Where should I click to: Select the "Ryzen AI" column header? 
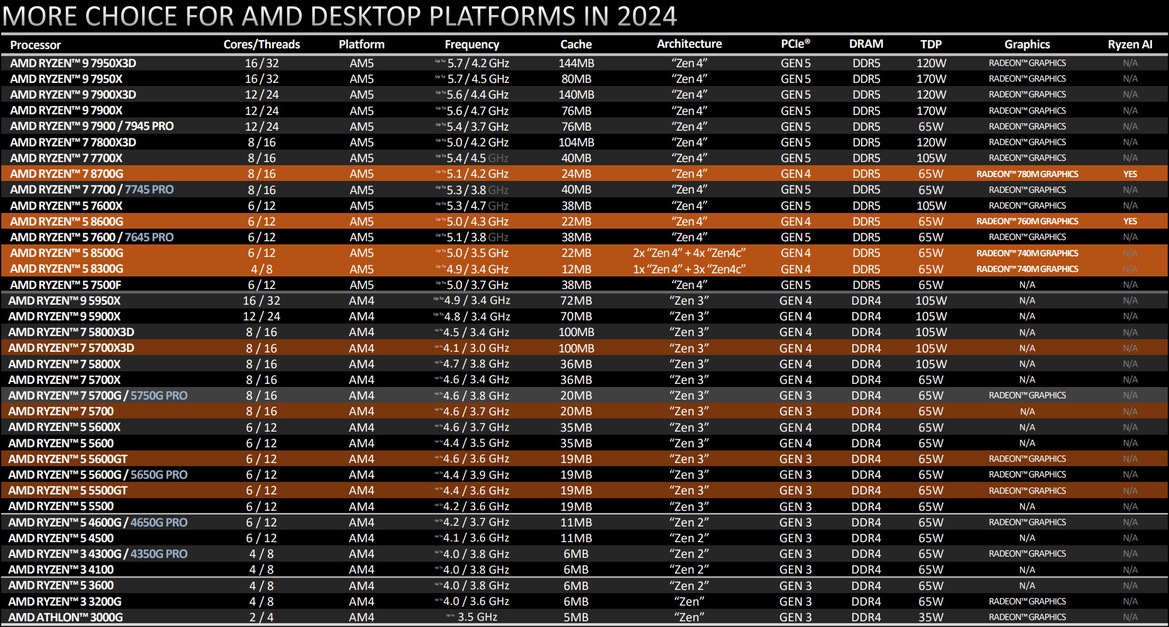click(x=1130, y=45)
